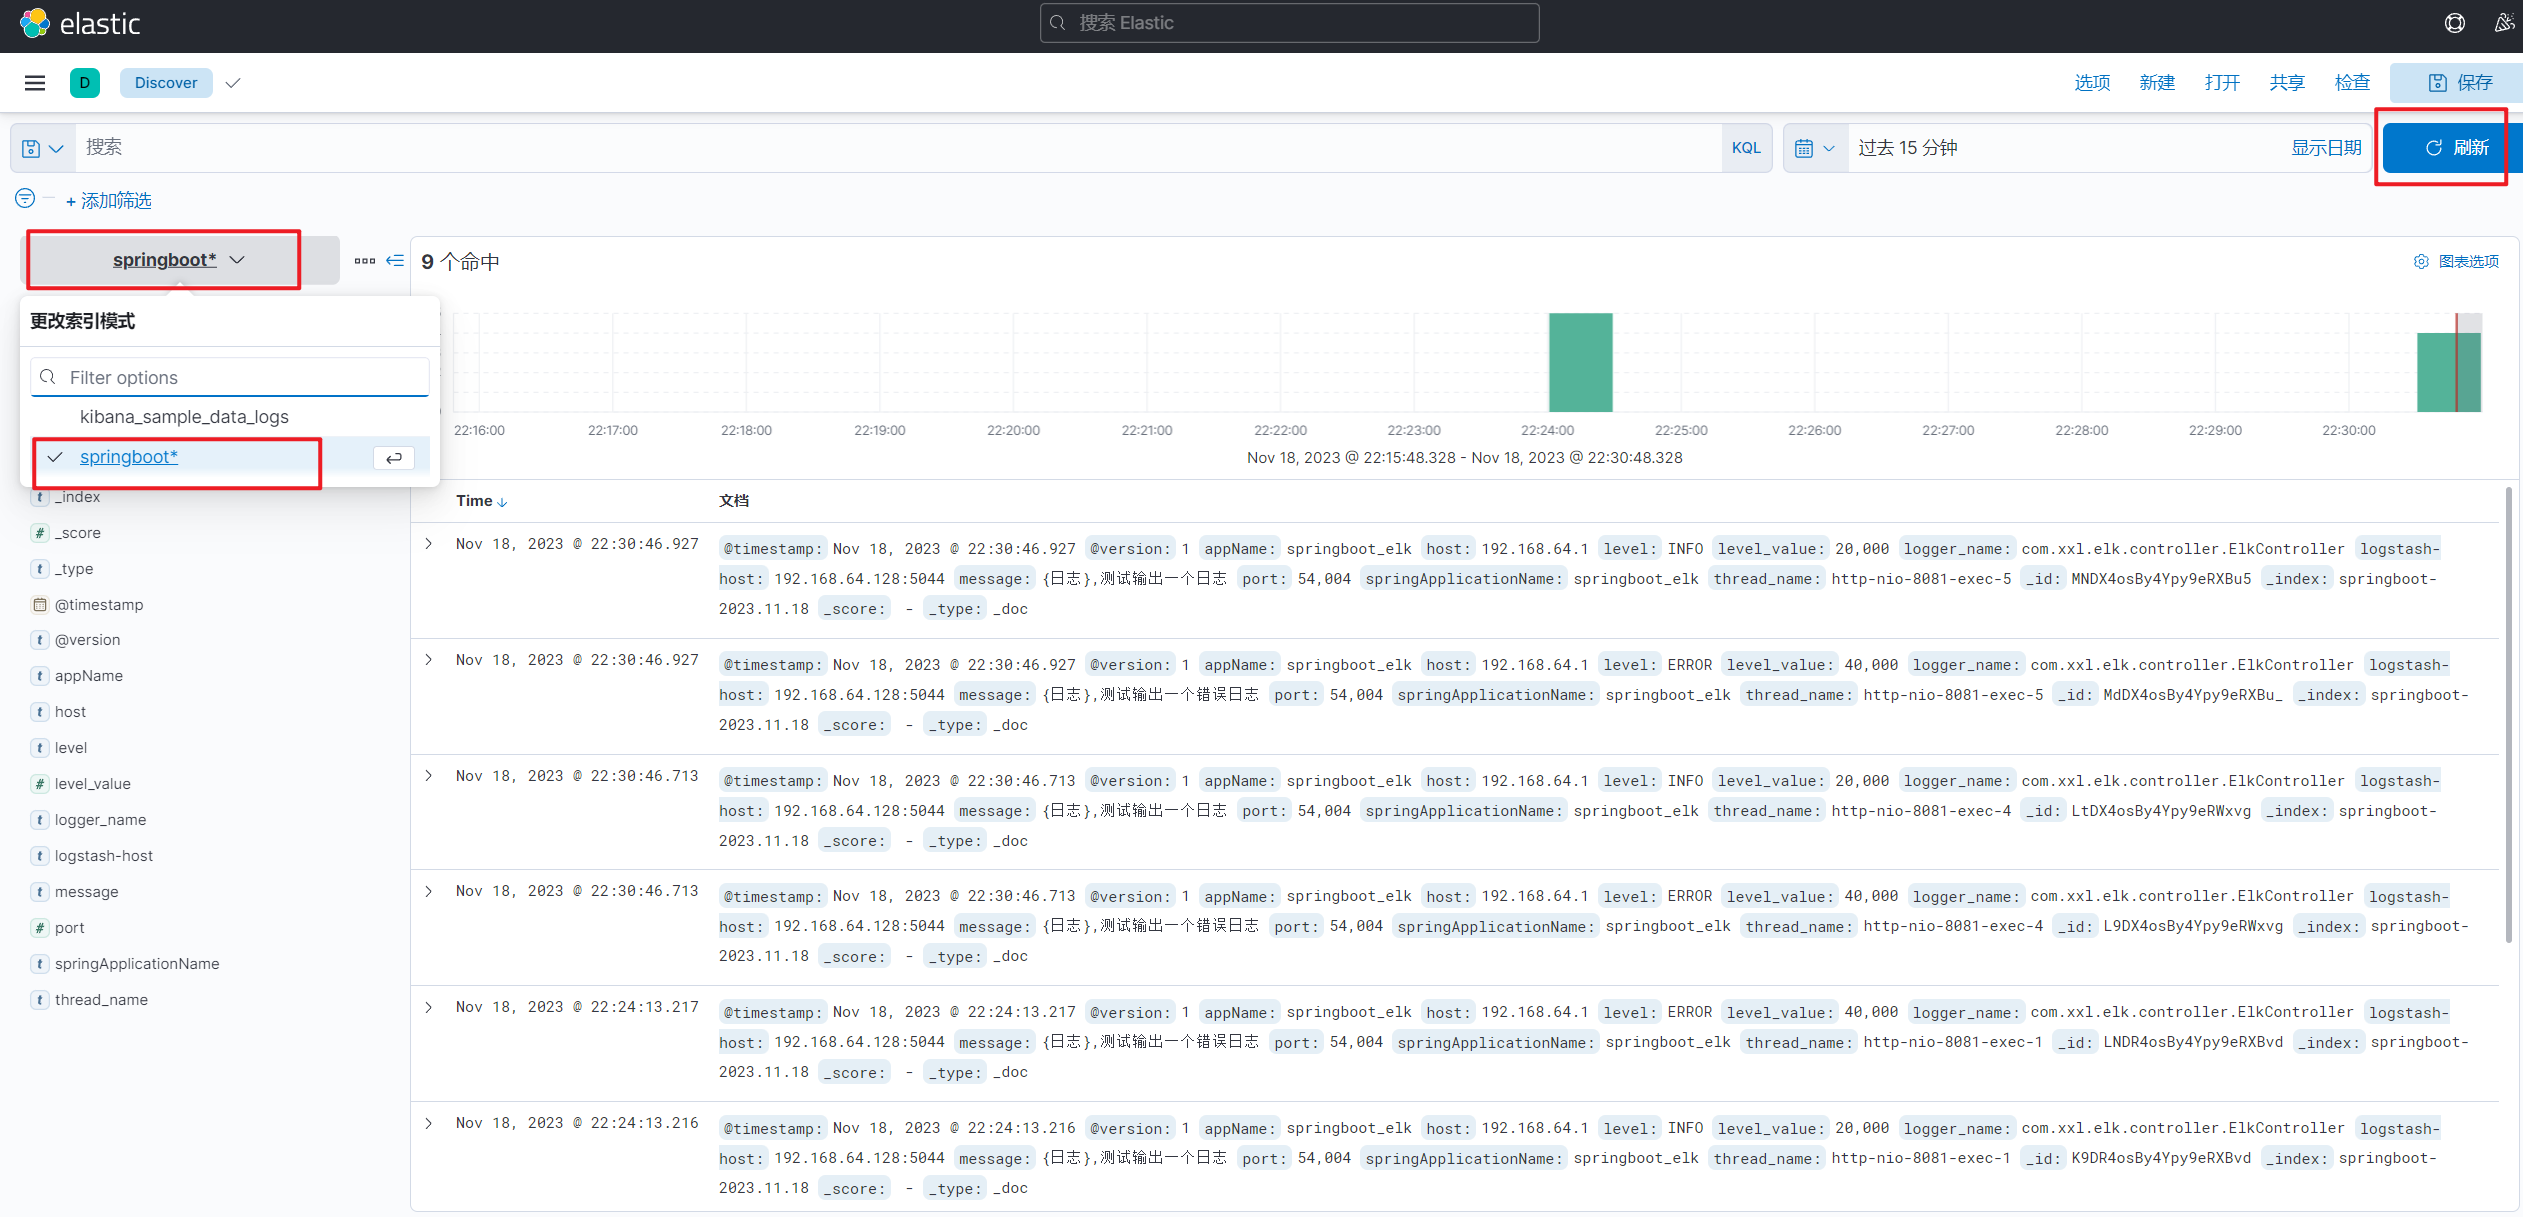Focus the Filter options input

[230, 378]
